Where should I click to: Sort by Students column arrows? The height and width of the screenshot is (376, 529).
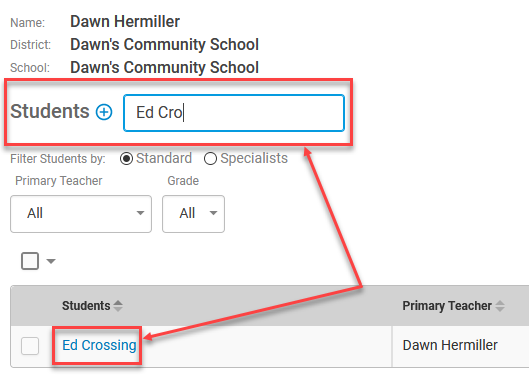click(x=118, y=306)
